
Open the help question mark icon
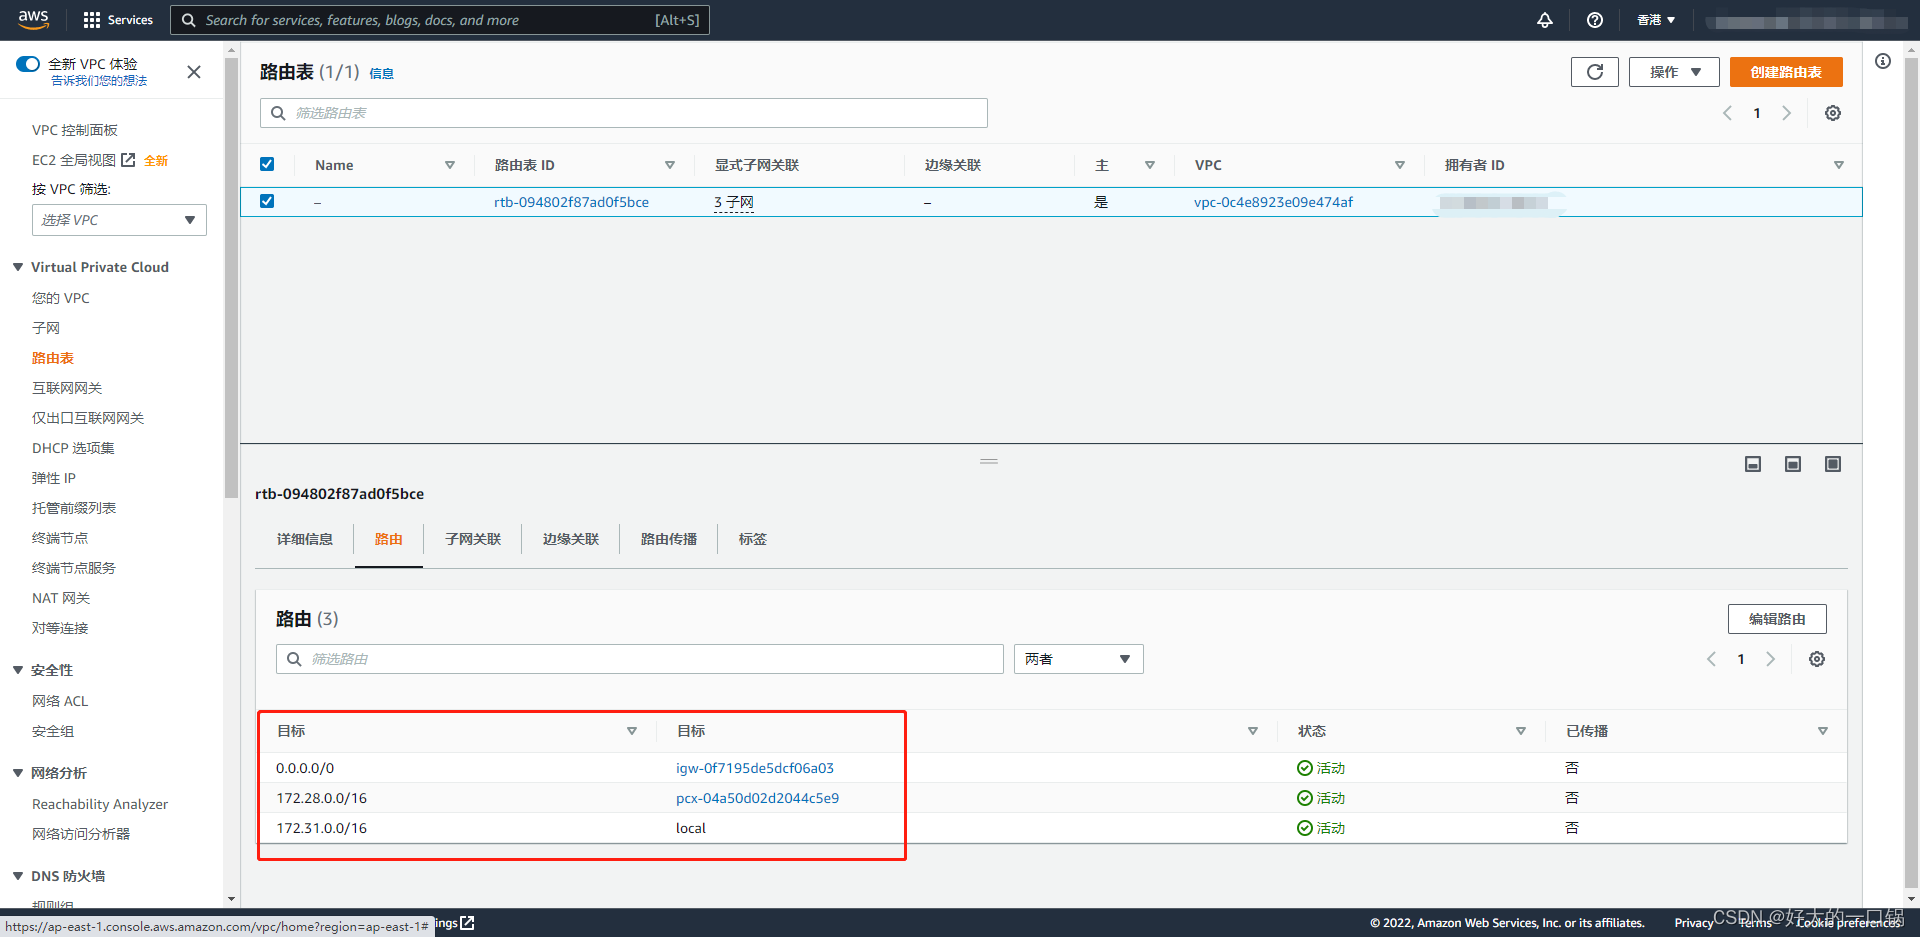(x=1594, y=20)
